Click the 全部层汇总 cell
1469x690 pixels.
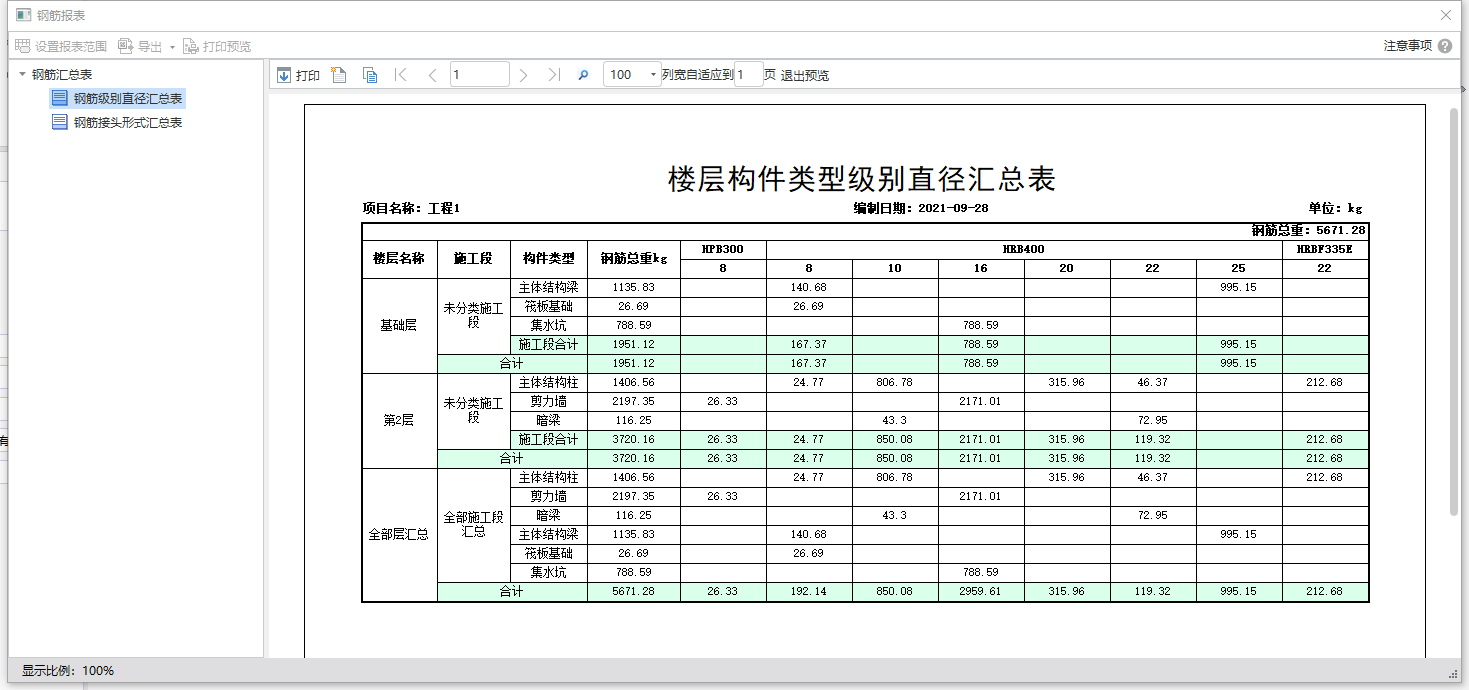click(399, 534)
